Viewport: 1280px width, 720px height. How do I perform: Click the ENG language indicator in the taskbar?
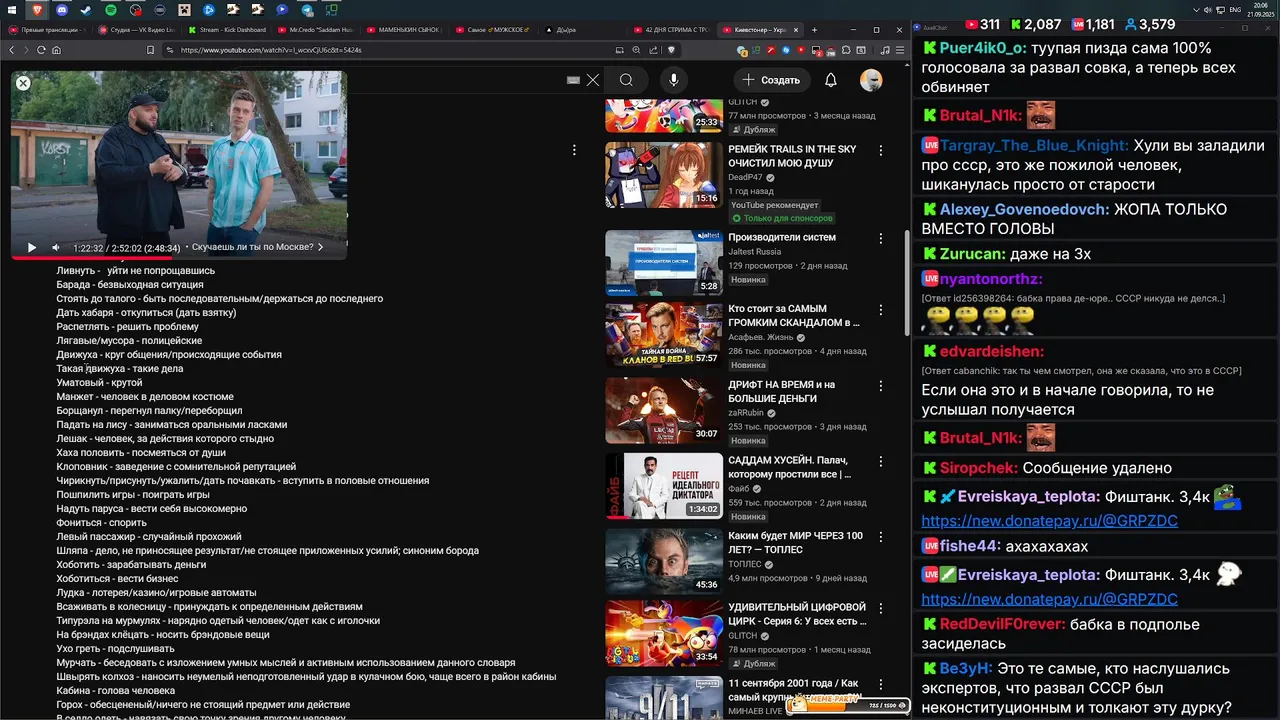[x=1235, y=9]
